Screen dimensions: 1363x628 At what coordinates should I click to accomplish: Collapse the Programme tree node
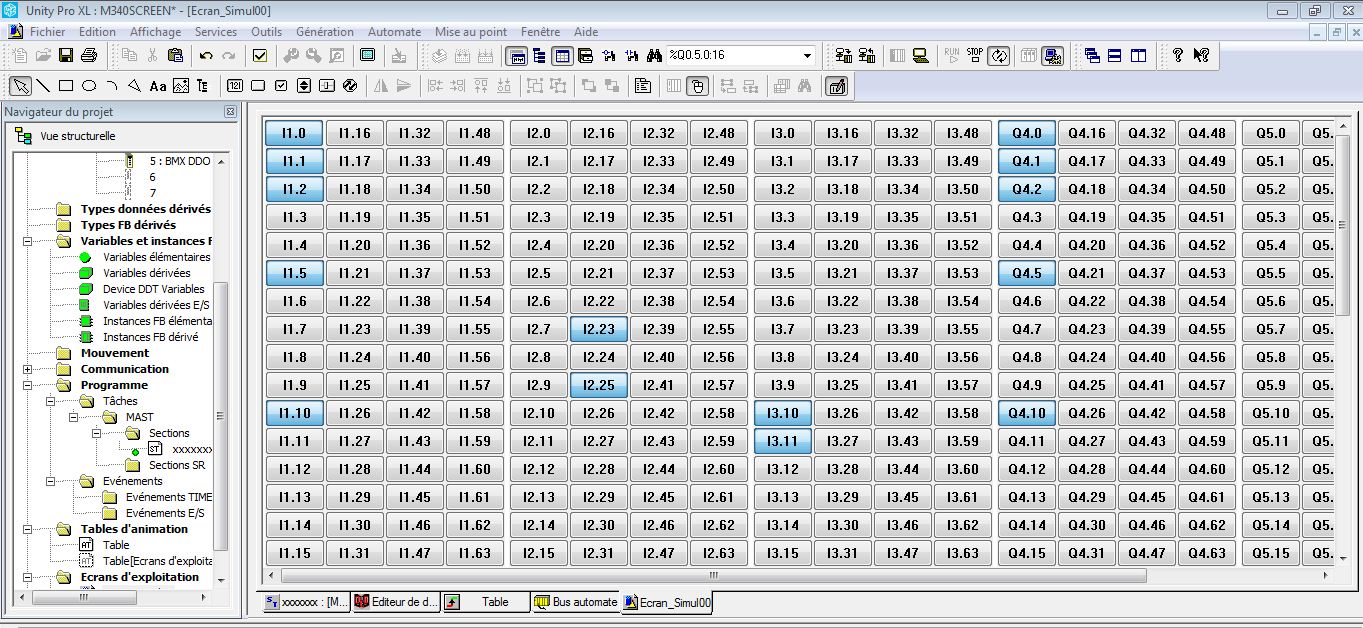click(x=27, y=385)
